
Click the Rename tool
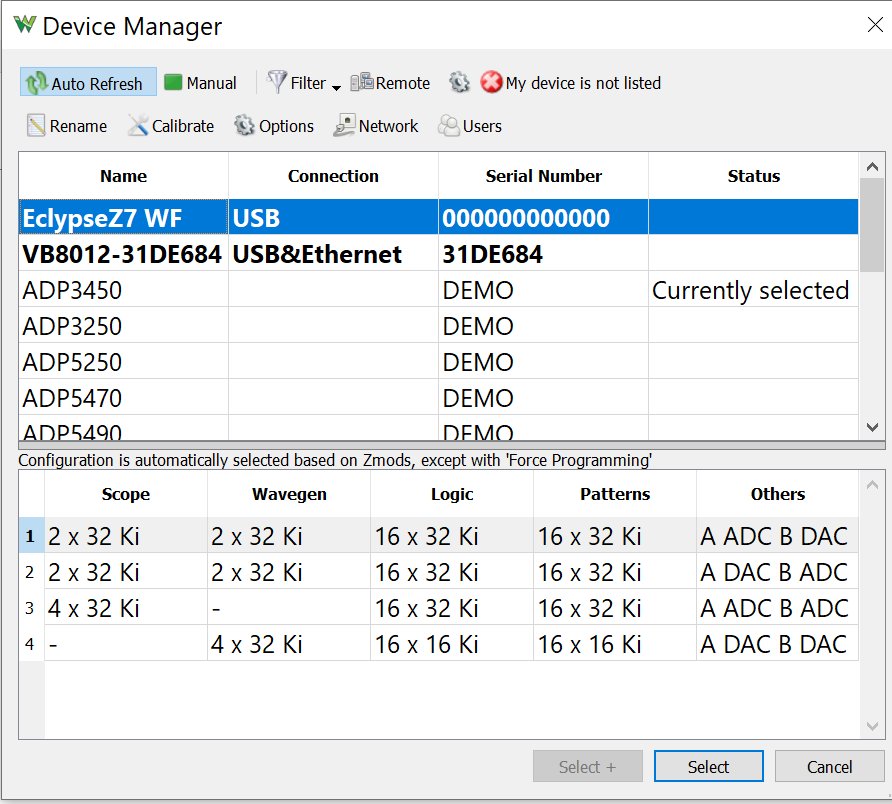pos(67,126)
